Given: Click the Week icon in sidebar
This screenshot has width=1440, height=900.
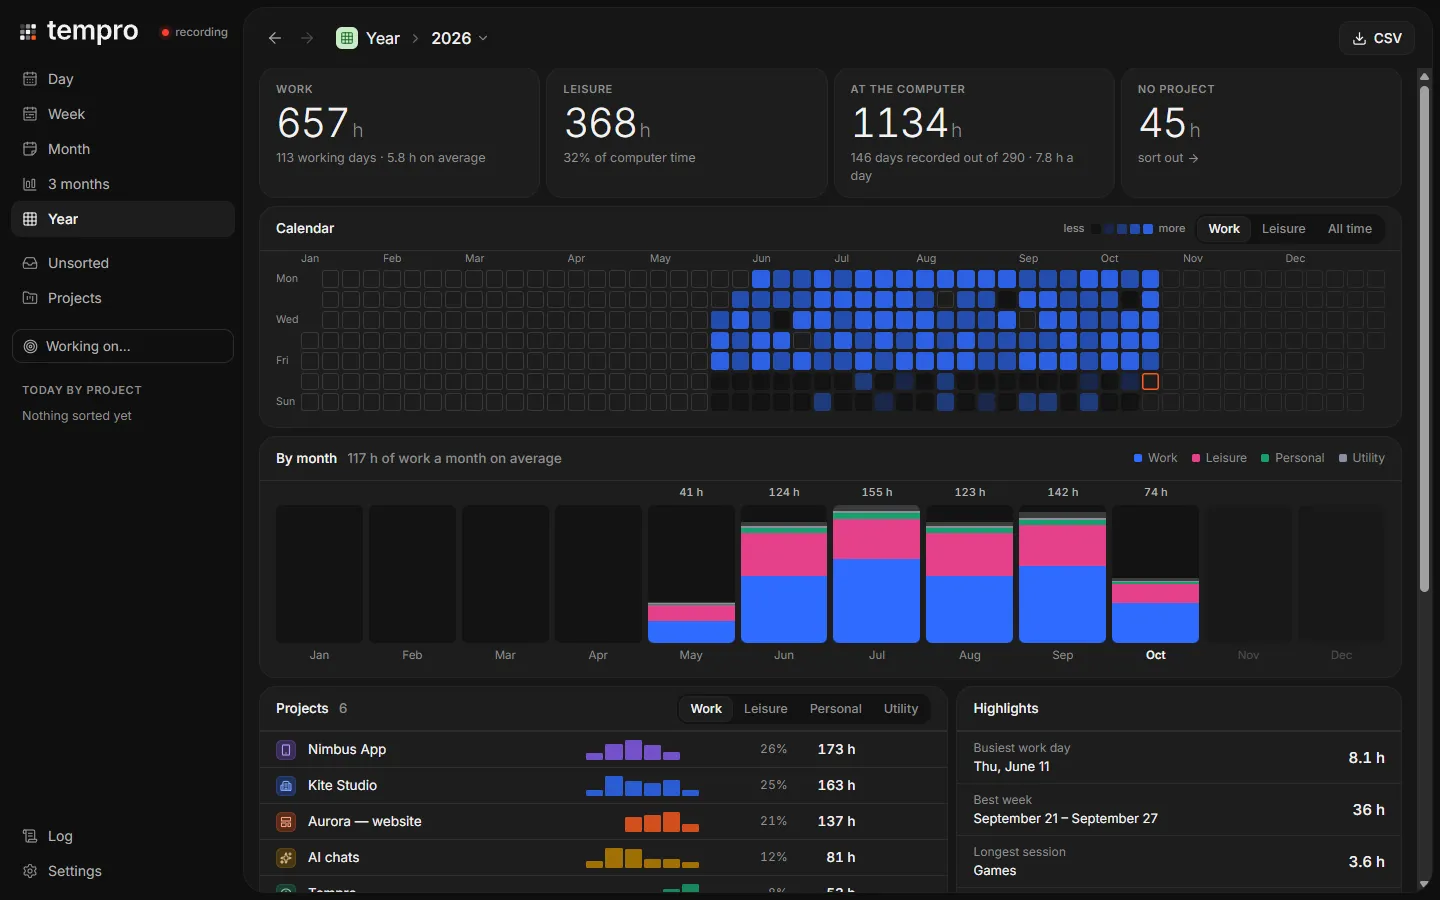Looking at the screenshot, I should tap(30, 114).
